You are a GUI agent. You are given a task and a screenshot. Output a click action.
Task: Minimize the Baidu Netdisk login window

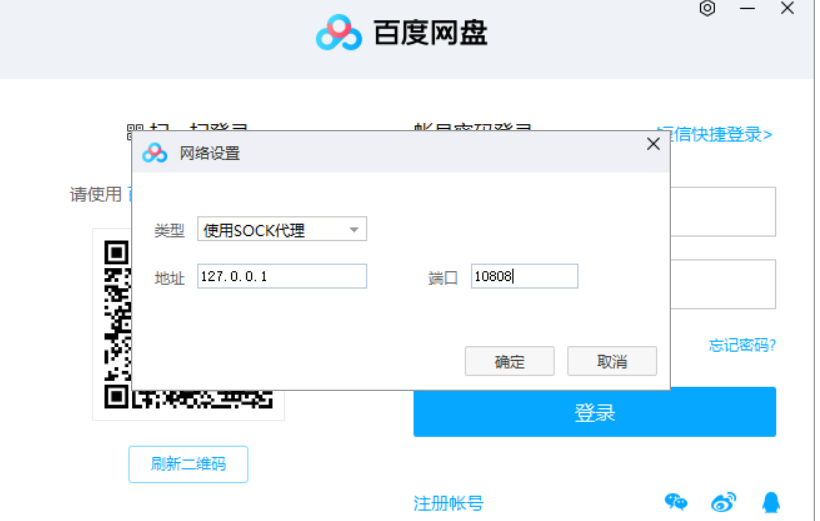(747, 8)
